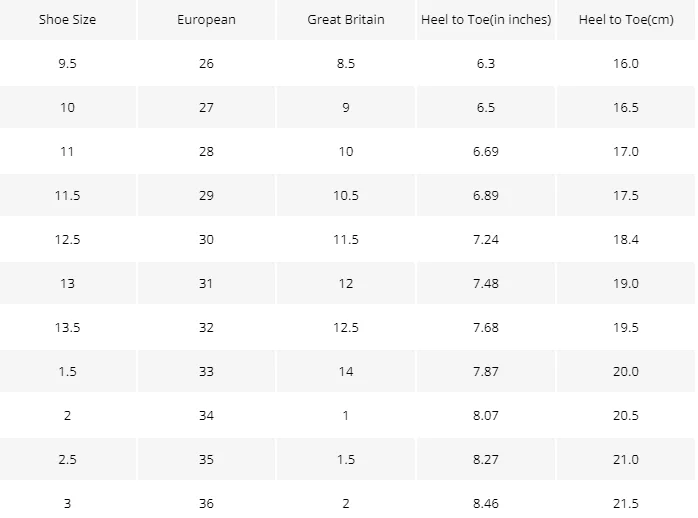Click the Great Britain column header
Screen dimensions: 698x518
[345, 20]
